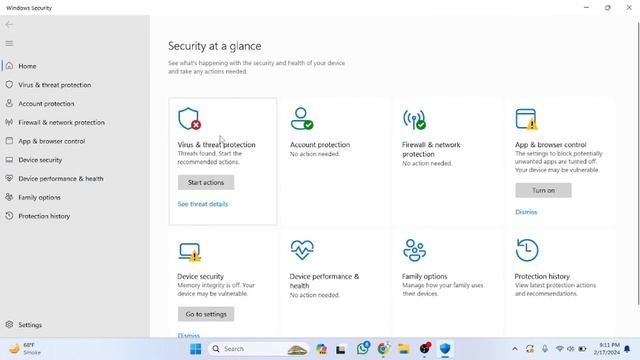Screen dimensions: 640x360
Task: Click the taskbar Search box
Action: click(259, 349)
